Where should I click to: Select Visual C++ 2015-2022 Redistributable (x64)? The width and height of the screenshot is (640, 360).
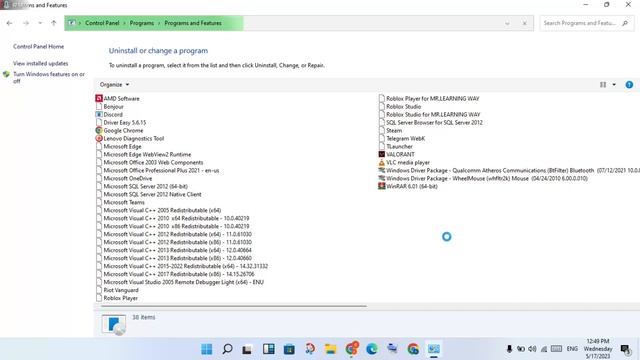point(185,266)
